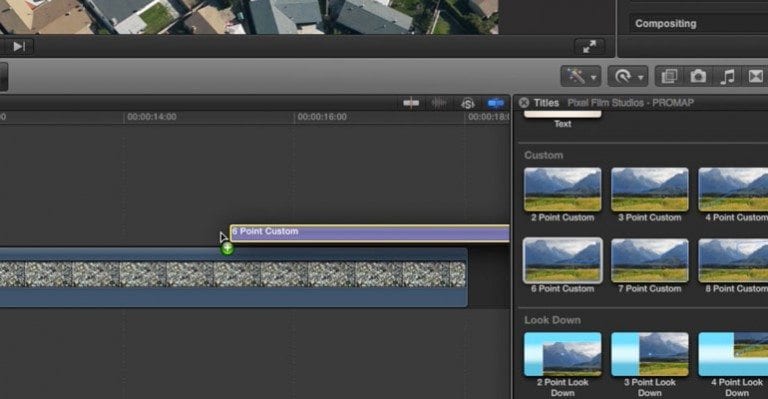Select the 8 Point Custom title
The image size is (768, 399).
click(733, 260)
